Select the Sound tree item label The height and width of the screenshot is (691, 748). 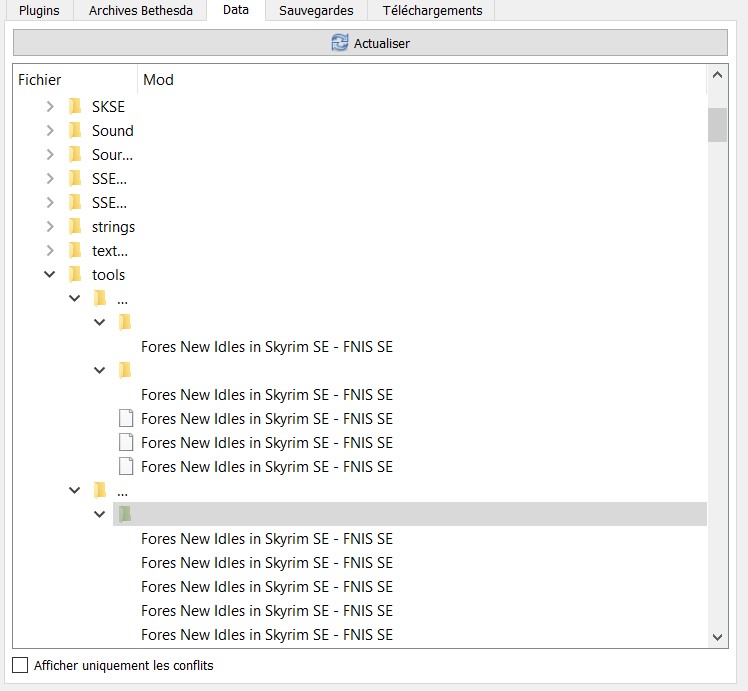113,131
